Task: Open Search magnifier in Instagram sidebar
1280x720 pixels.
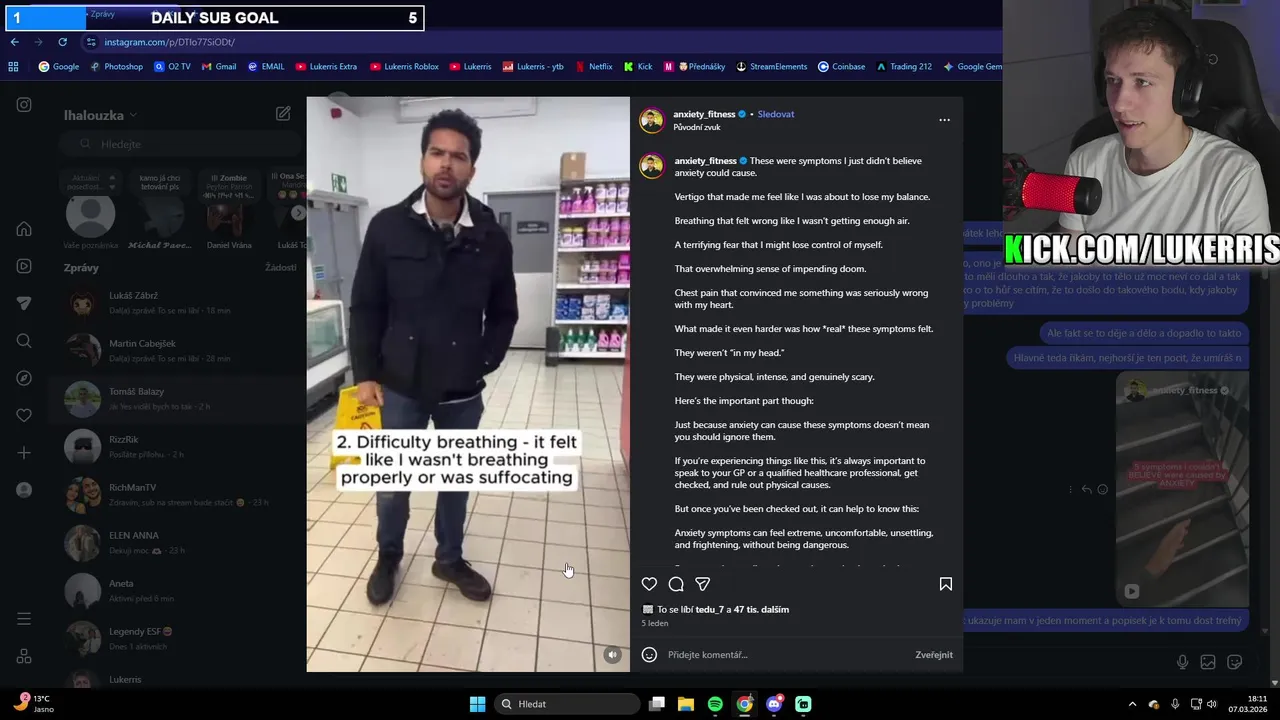Action: 24,341
